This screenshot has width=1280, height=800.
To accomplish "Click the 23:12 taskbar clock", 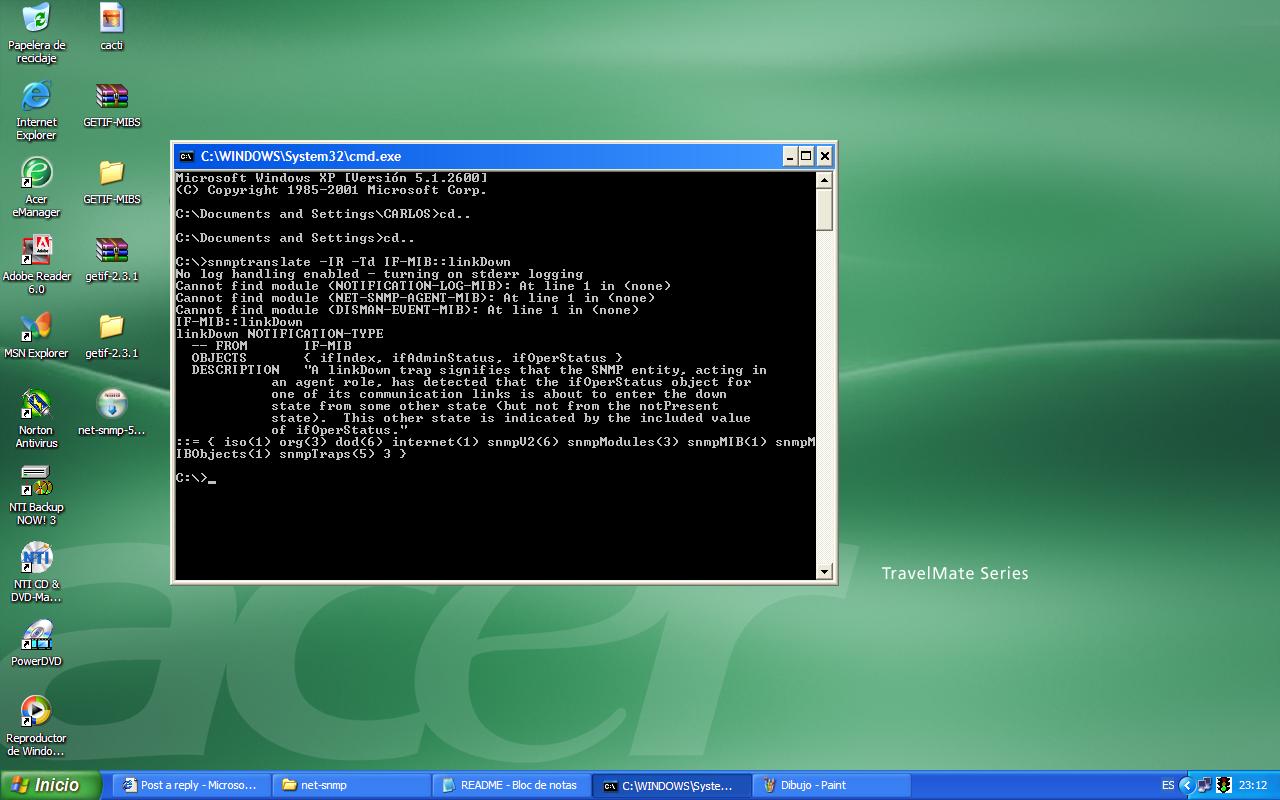I will coord(1253,785).
